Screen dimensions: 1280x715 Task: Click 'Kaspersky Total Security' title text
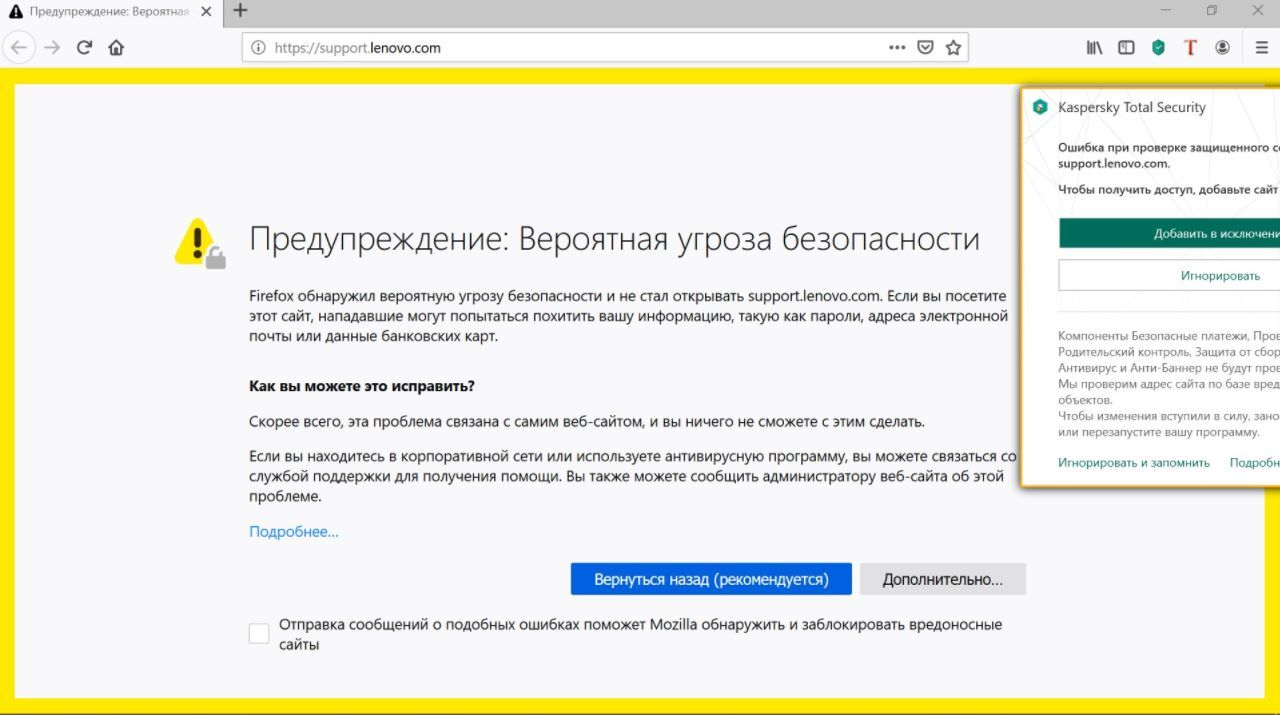[1132, 107]
